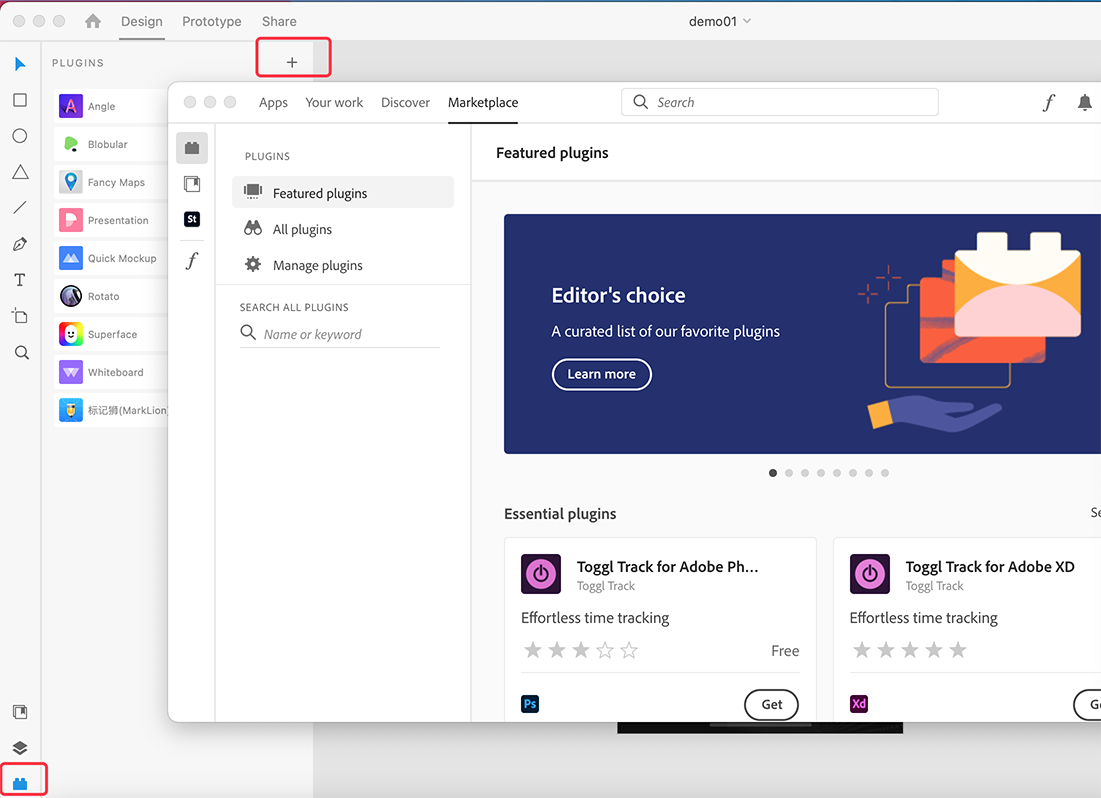
Task: Open Manage plugins
Action: tap(317, 265)
